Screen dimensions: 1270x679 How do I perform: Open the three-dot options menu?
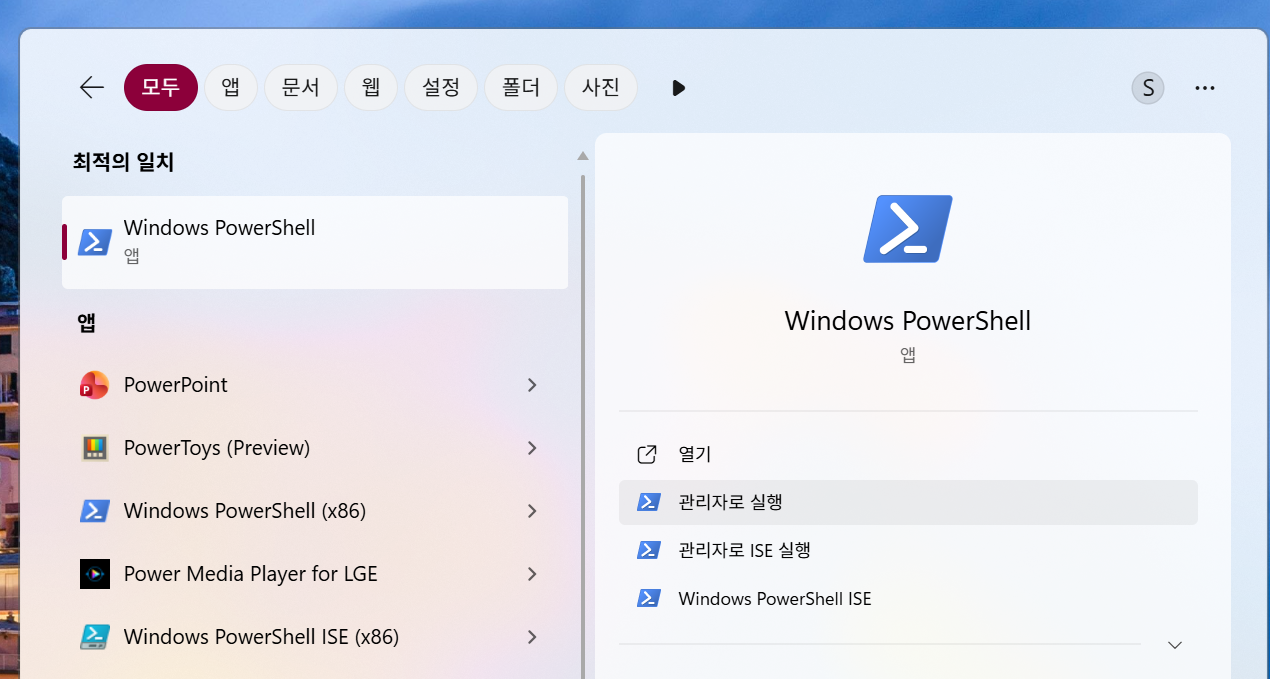pyautogui.click(x=1205, y=88)
